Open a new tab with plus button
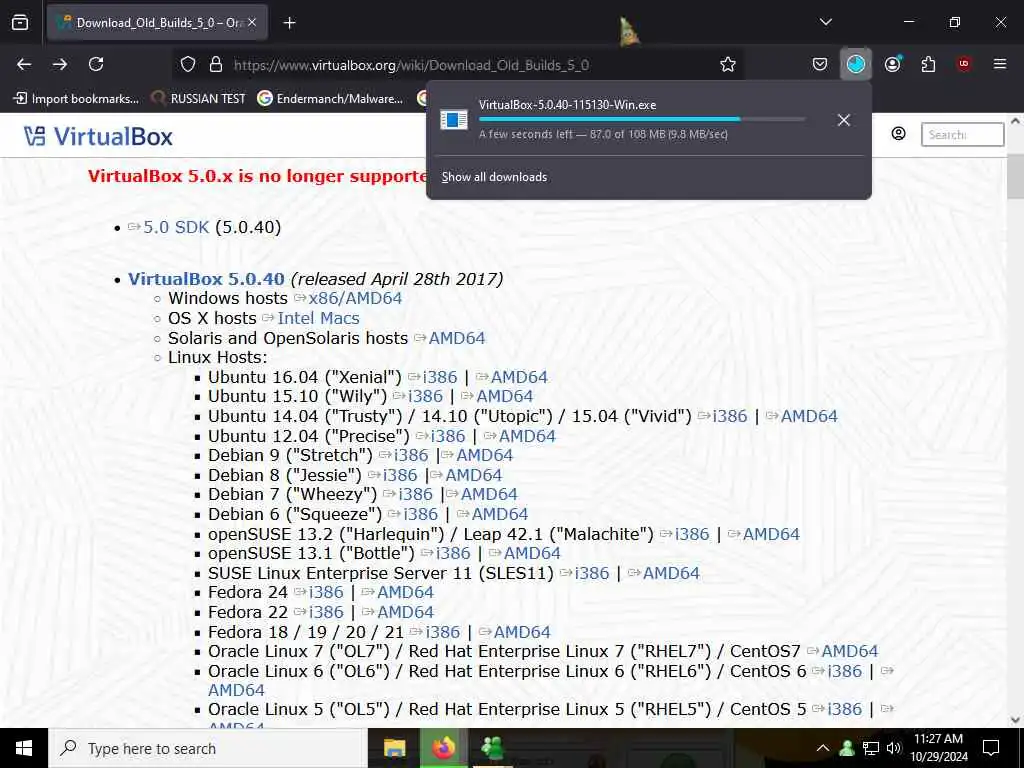 tap(289, 23)
